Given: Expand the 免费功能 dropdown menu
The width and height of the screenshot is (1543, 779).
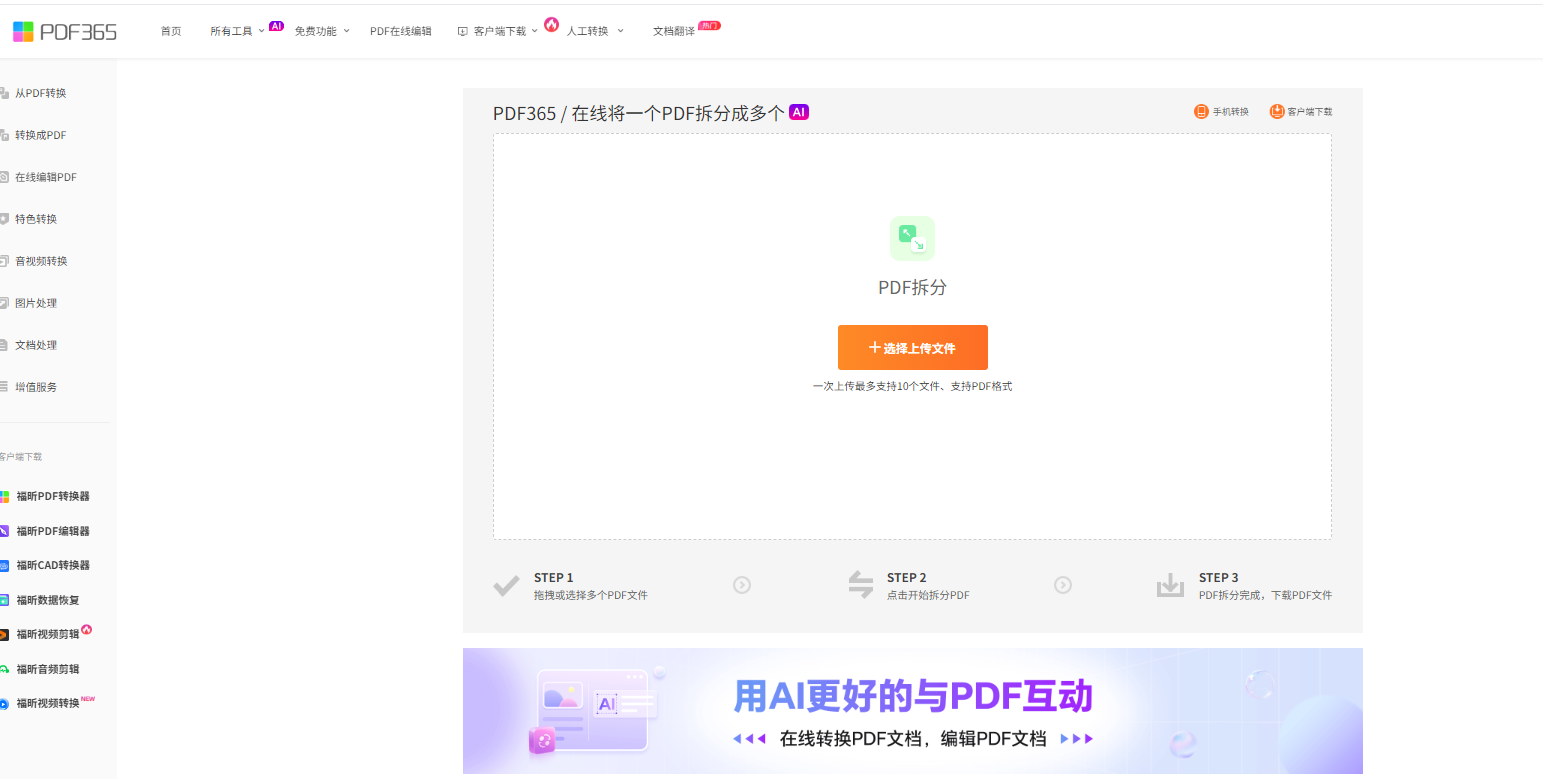Looking at the screenshot, I should tap(321, 31).
